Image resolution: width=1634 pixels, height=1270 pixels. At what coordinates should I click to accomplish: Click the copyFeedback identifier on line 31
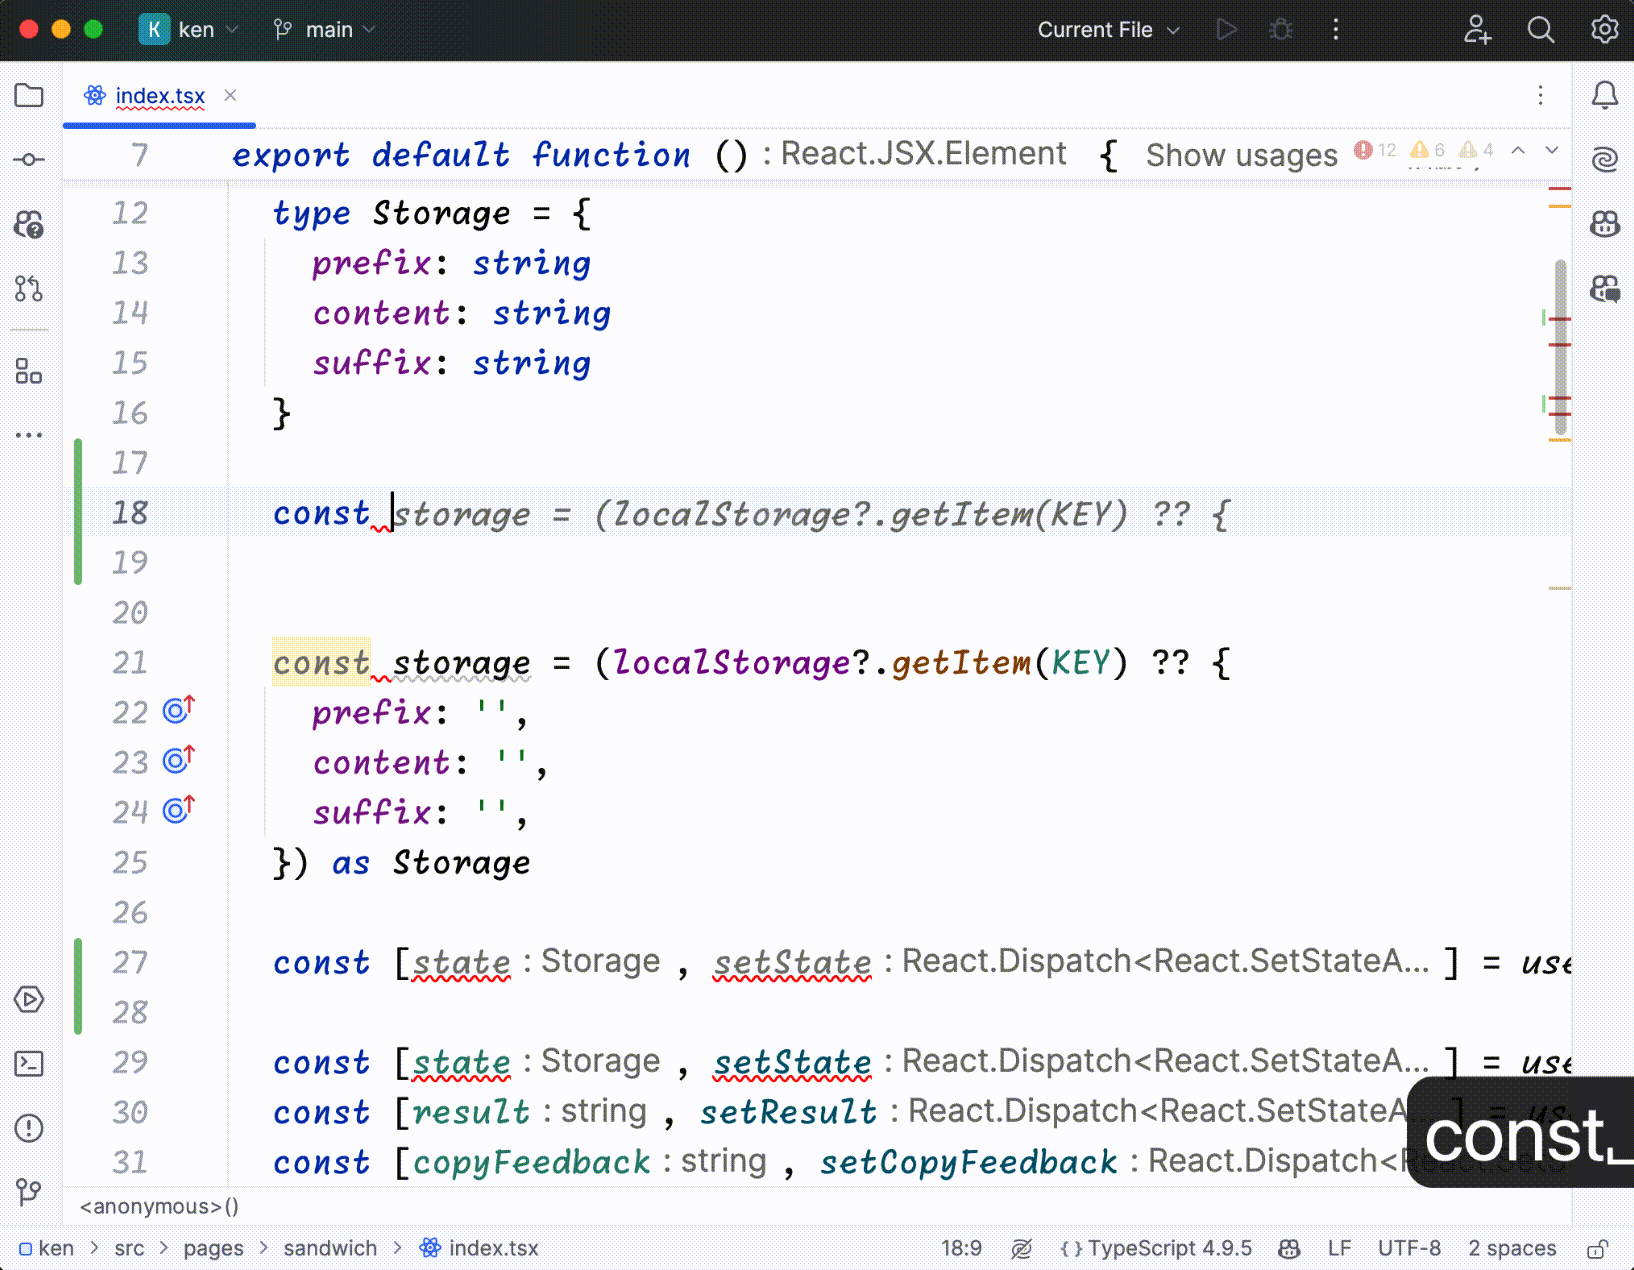click(x=531, y=1162)
